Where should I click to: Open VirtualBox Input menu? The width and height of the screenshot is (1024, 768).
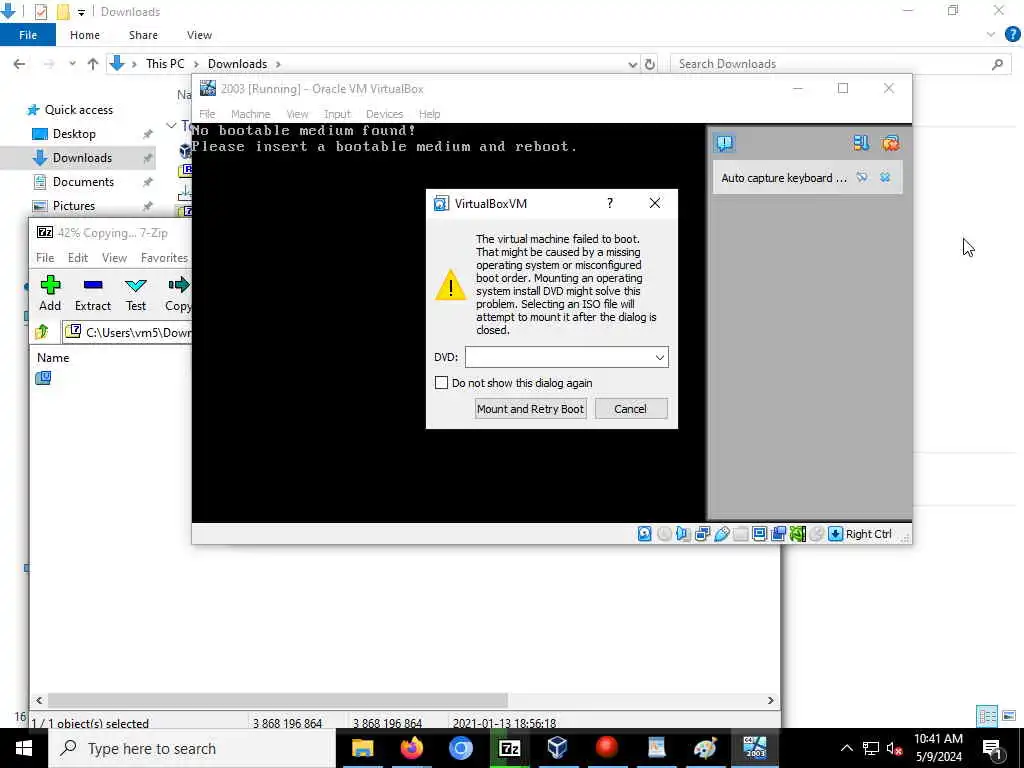(x=337, y=114)
